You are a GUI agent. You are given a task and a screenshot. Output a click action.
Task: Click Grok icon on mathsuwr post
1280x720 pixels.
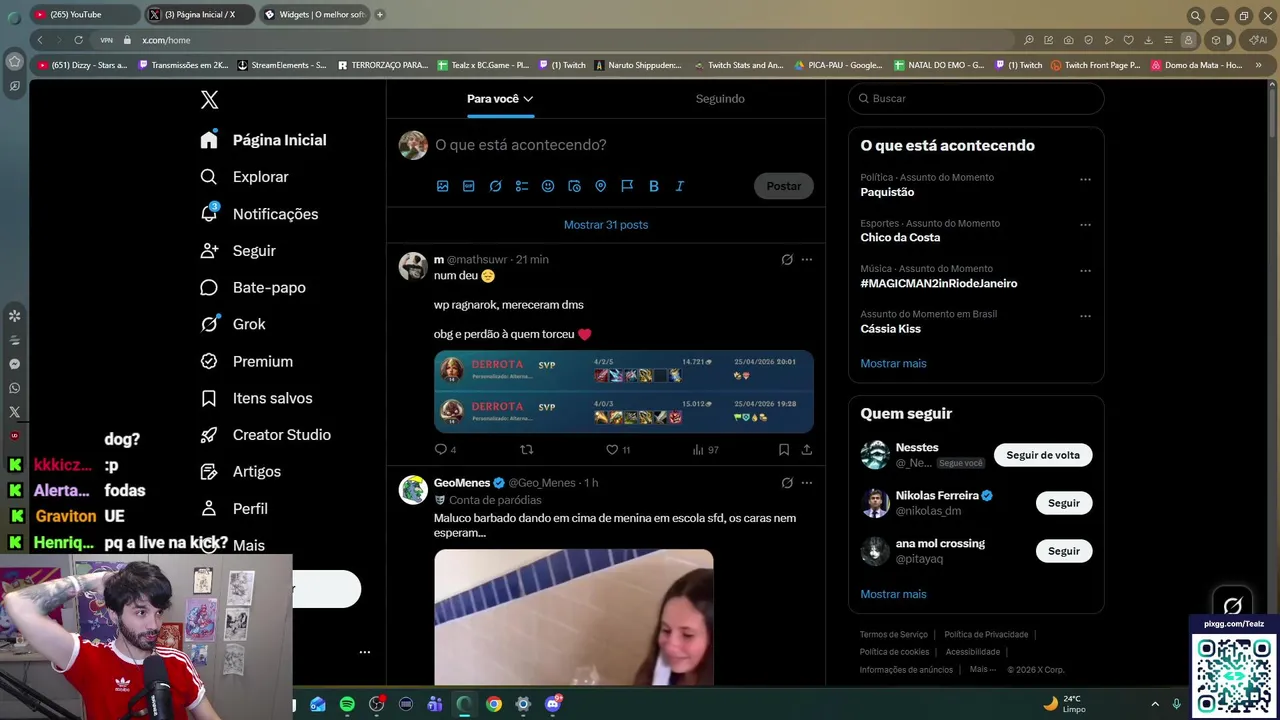coord(787,260)
